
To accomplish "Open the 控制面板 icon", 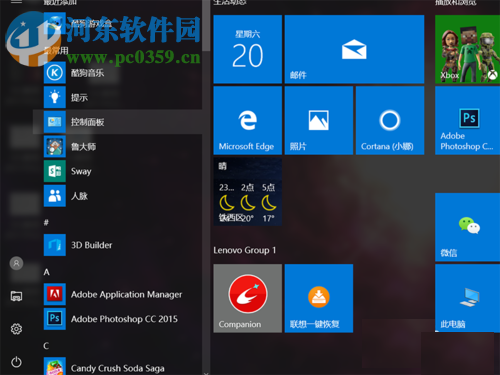I will (x=55, y=122).
